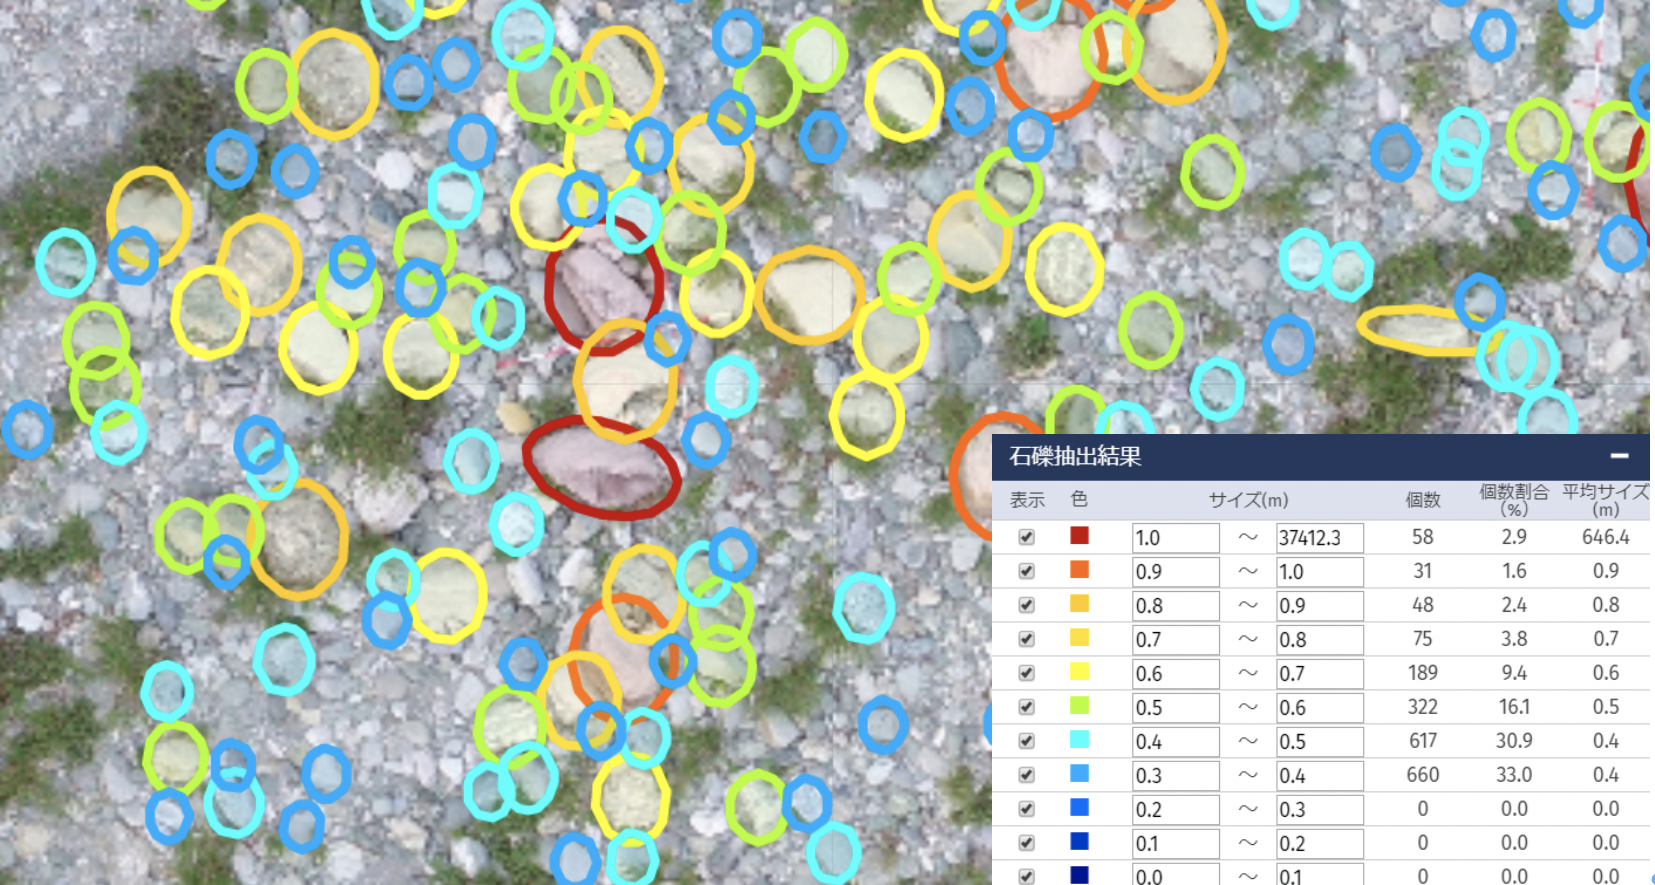Toggle display checkbox for 0.4–0.5 row

coord(1026,741)
